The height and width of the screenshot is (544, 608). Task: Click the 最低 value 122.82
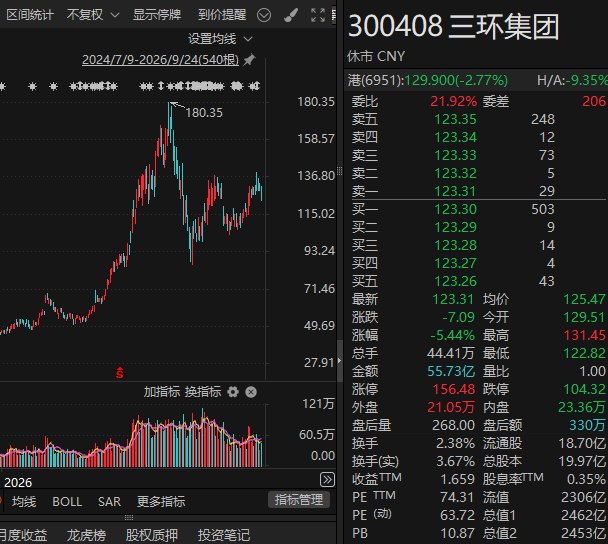(x=584, y=353)
